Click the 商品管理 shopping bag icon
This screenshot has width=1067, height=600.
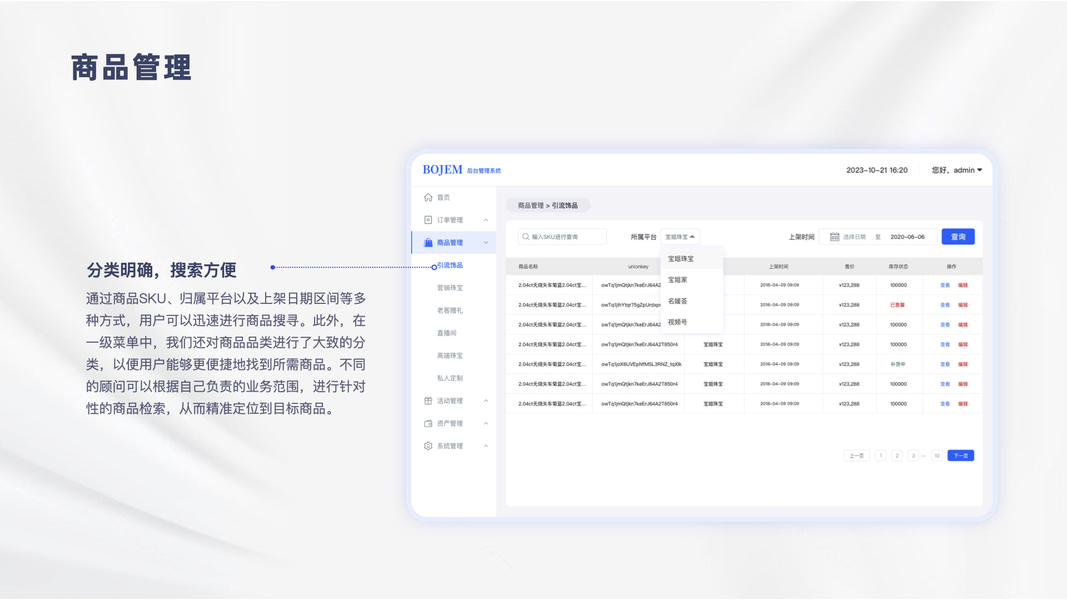[428, 242]
